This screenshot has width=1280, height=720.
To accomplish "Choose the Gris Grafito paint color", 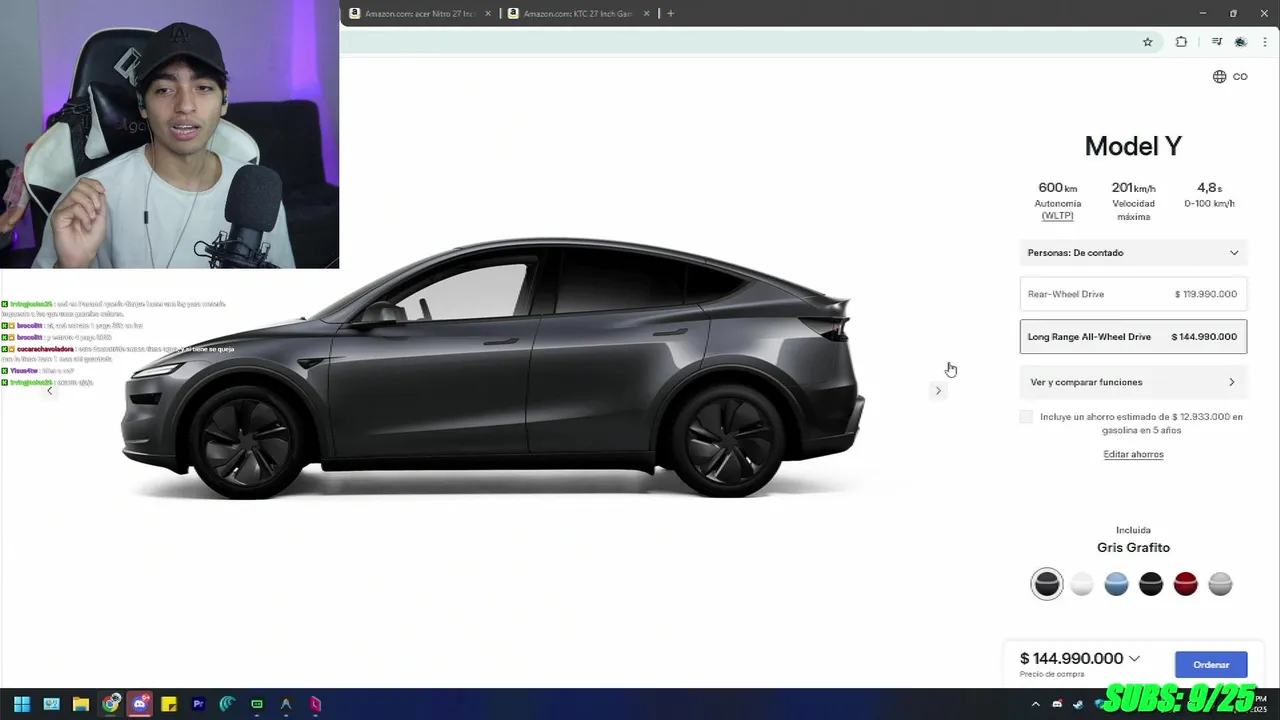I will pyautogui.click(x=1047, y=584).
